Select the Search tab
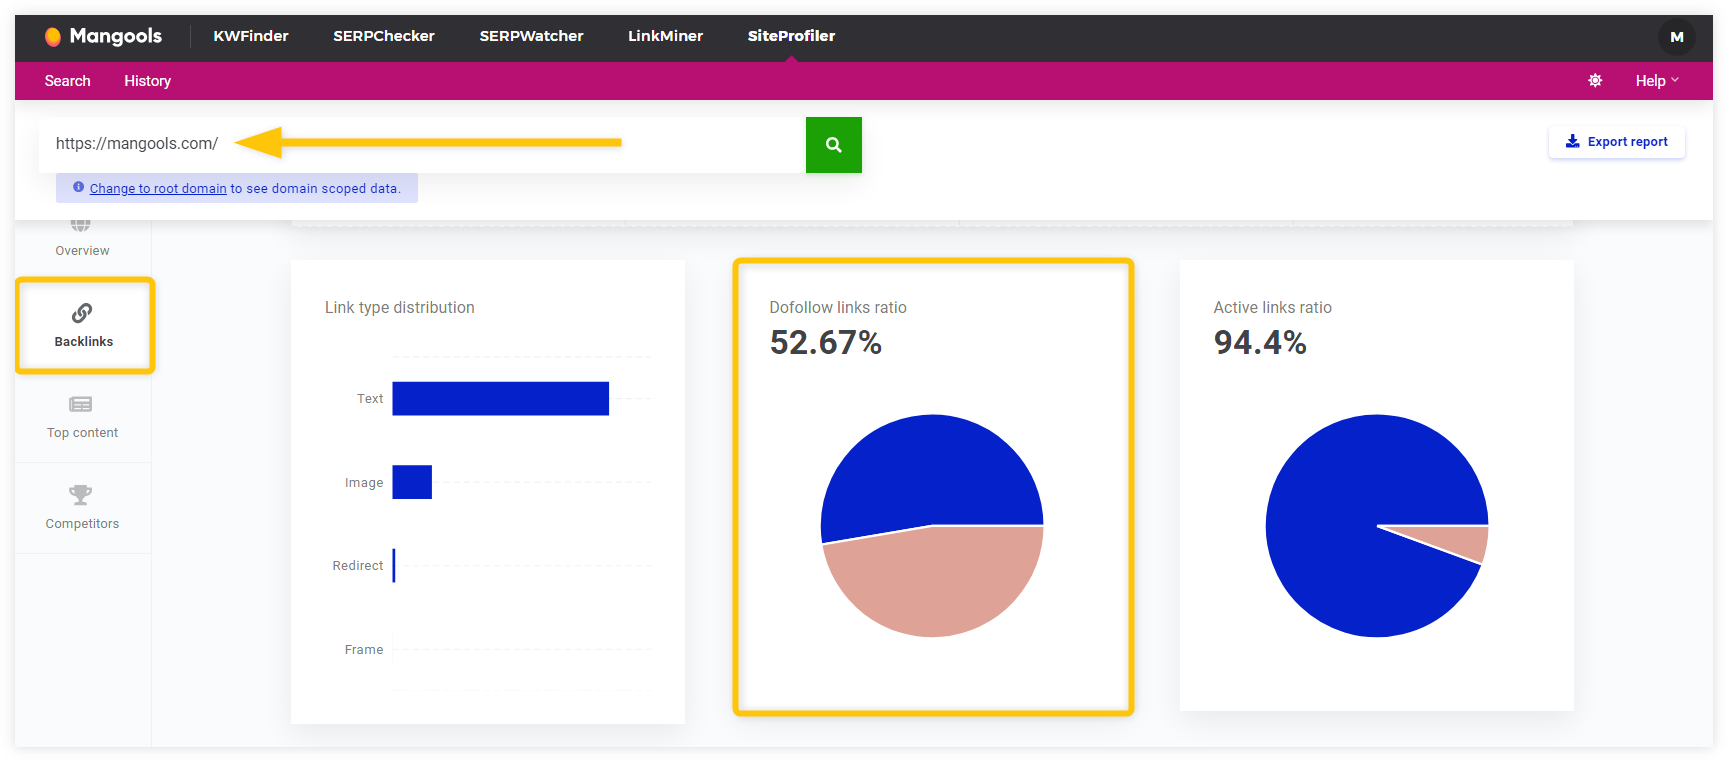Viewport: 1728px width, 762px height. click(x=67, y=81)
